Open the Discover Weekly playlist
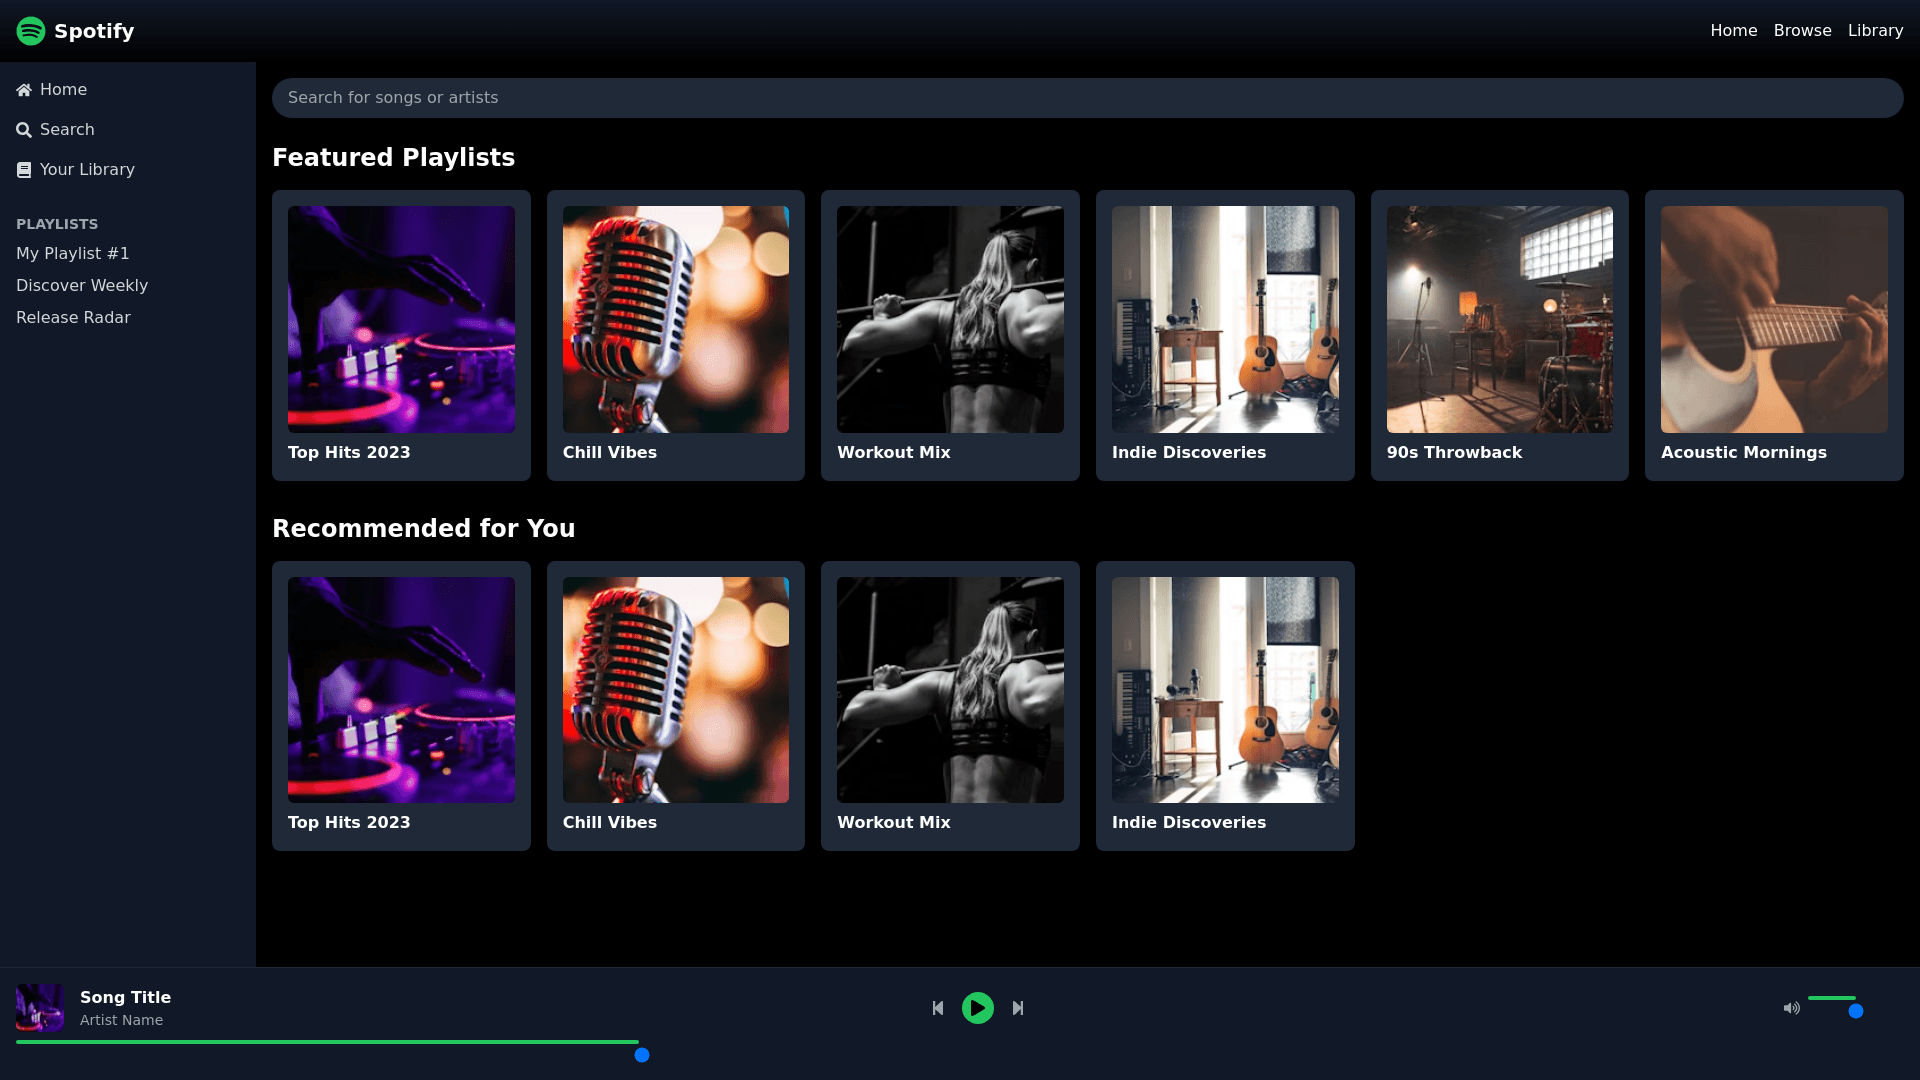 point(82,286)
